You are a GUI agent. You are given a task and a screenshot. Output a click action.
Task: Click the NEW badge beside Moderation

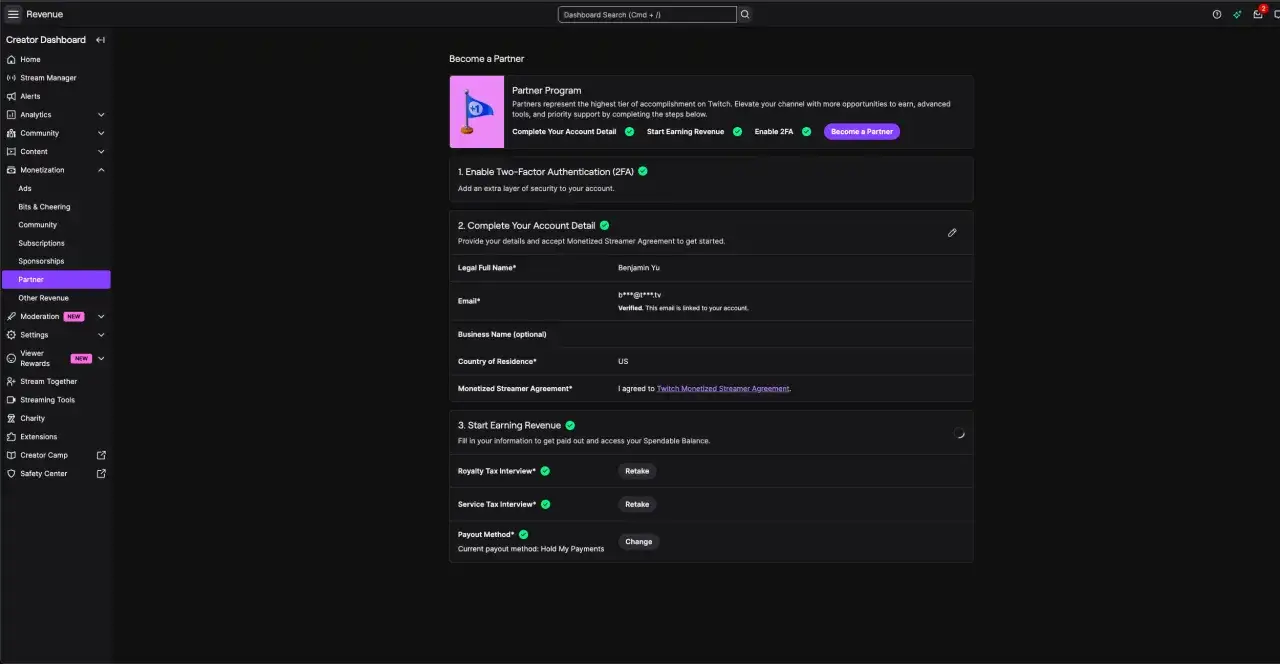coord(74,316)
